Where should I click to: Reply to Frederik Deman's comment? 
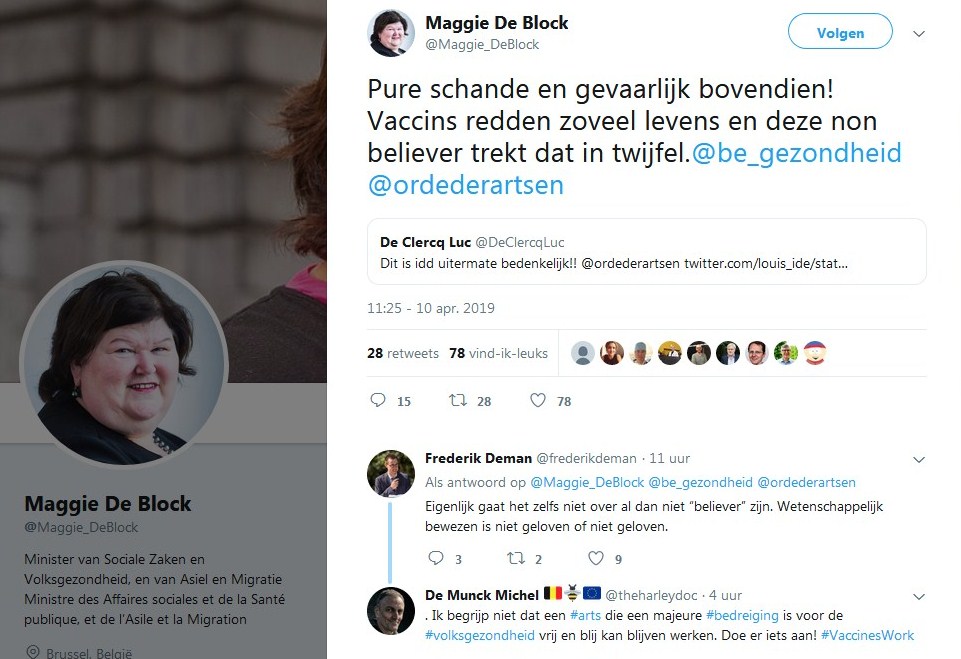(436, 558)
